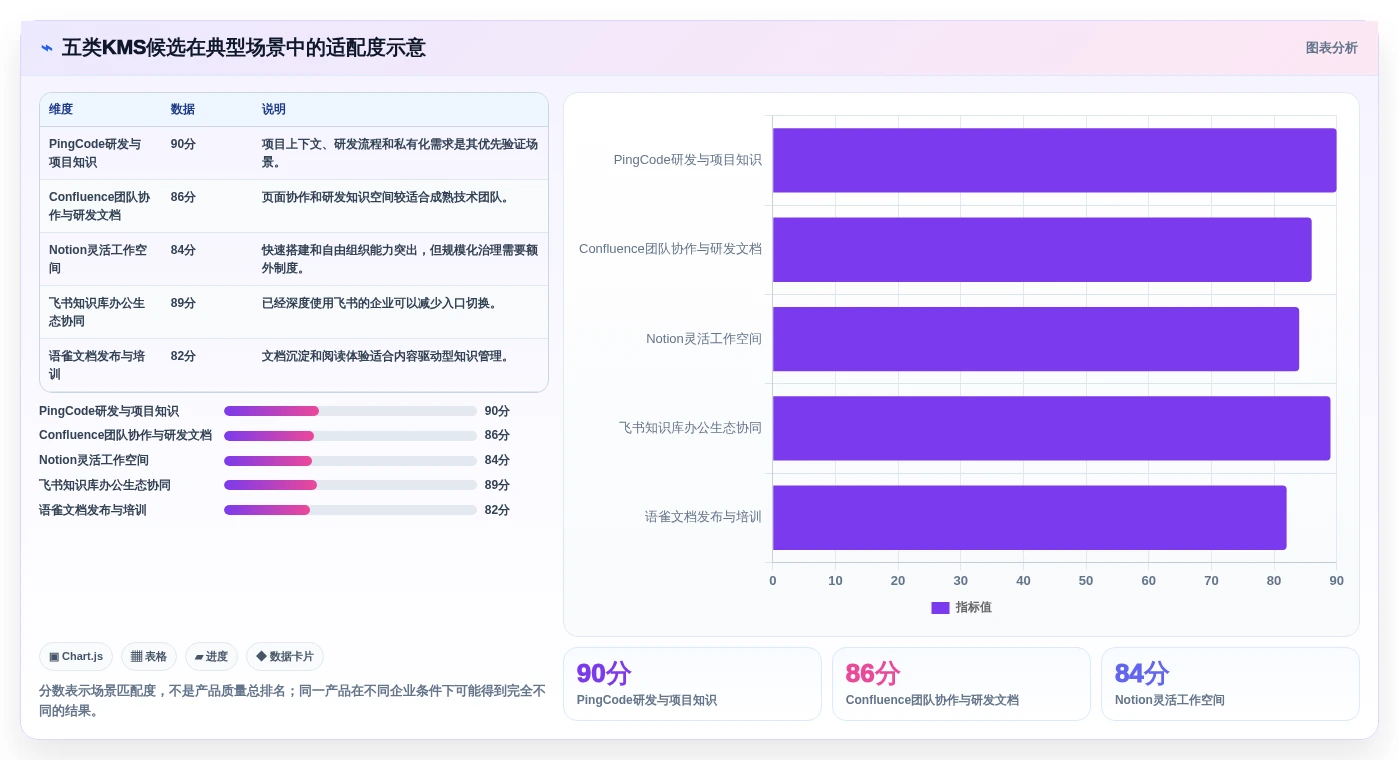Screen dimensions: 1399x760
Task: Click the 图表分析 label in header
Action: (x=1331, y=48)
